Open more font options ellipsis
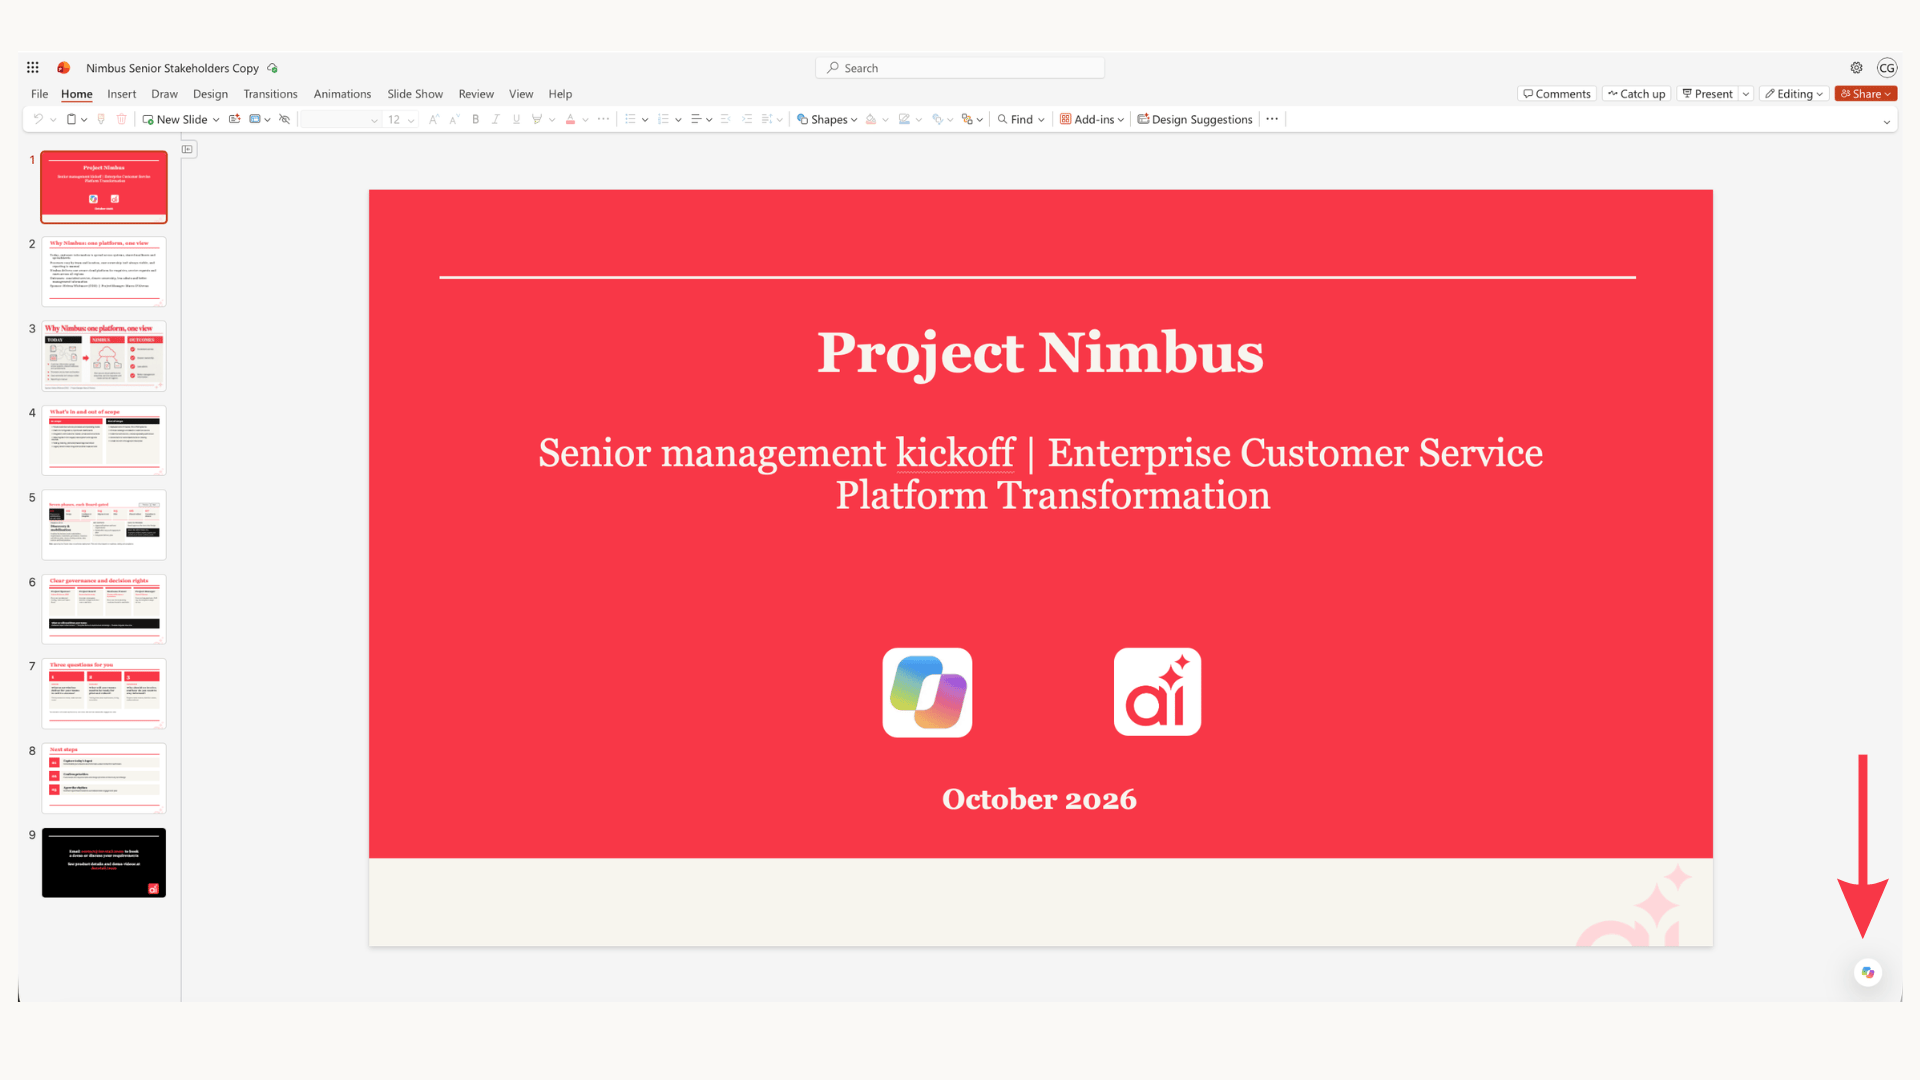1920x1080 pixels. [603, 119]
